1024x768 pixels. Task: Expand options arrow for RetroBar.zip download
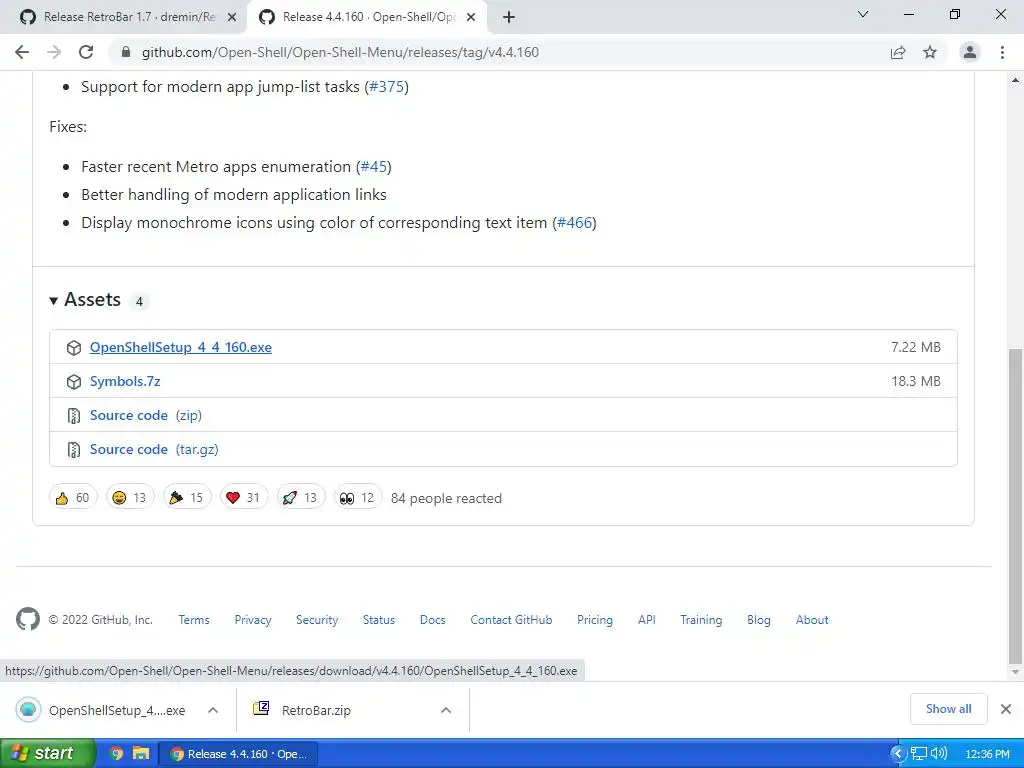446,710
